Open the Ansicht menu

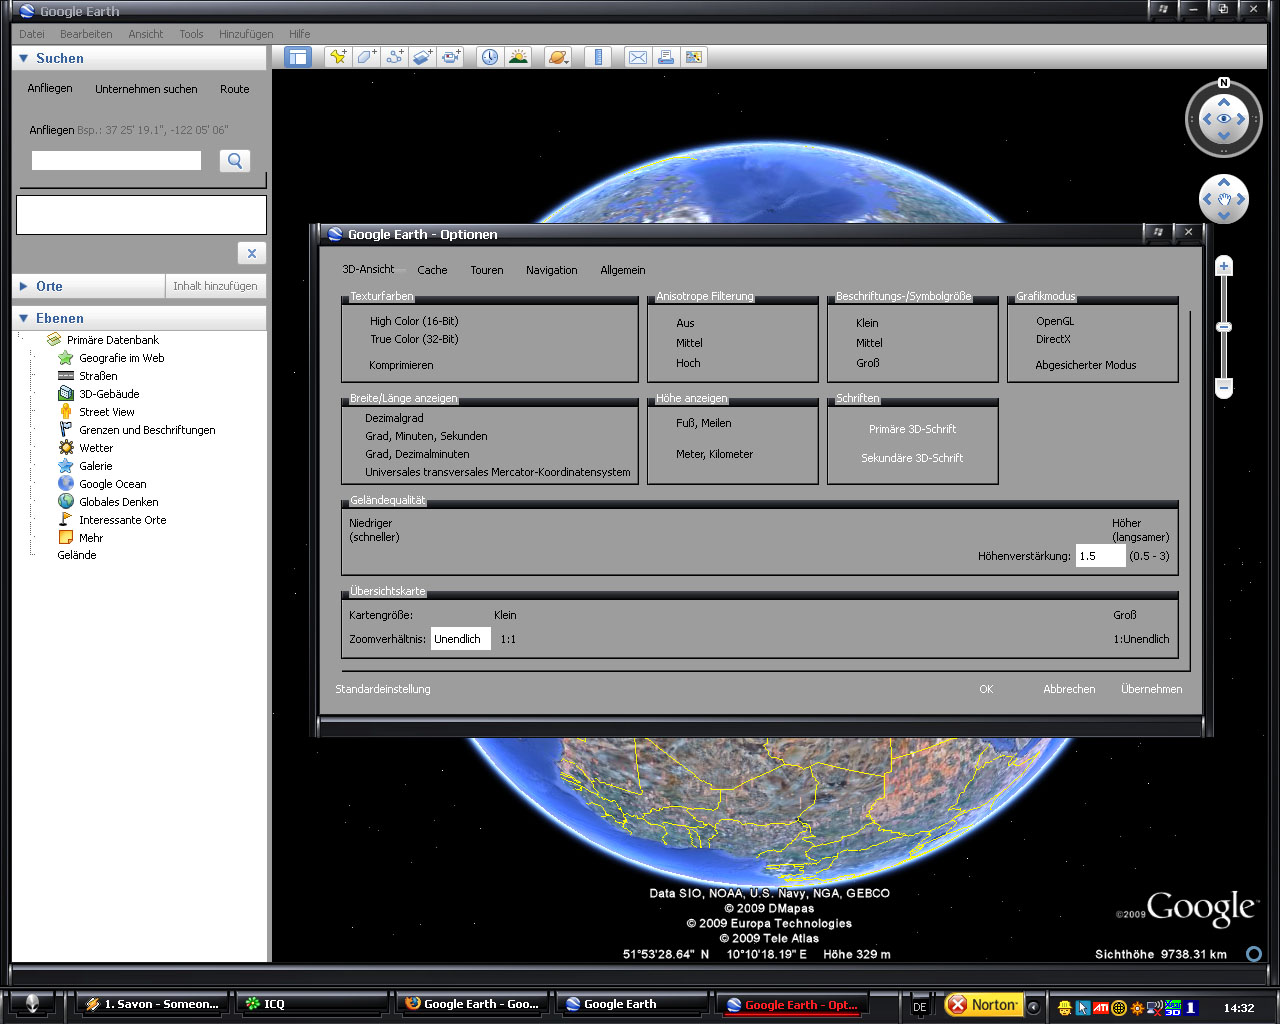pyautogui.click(x=145, y=34)
